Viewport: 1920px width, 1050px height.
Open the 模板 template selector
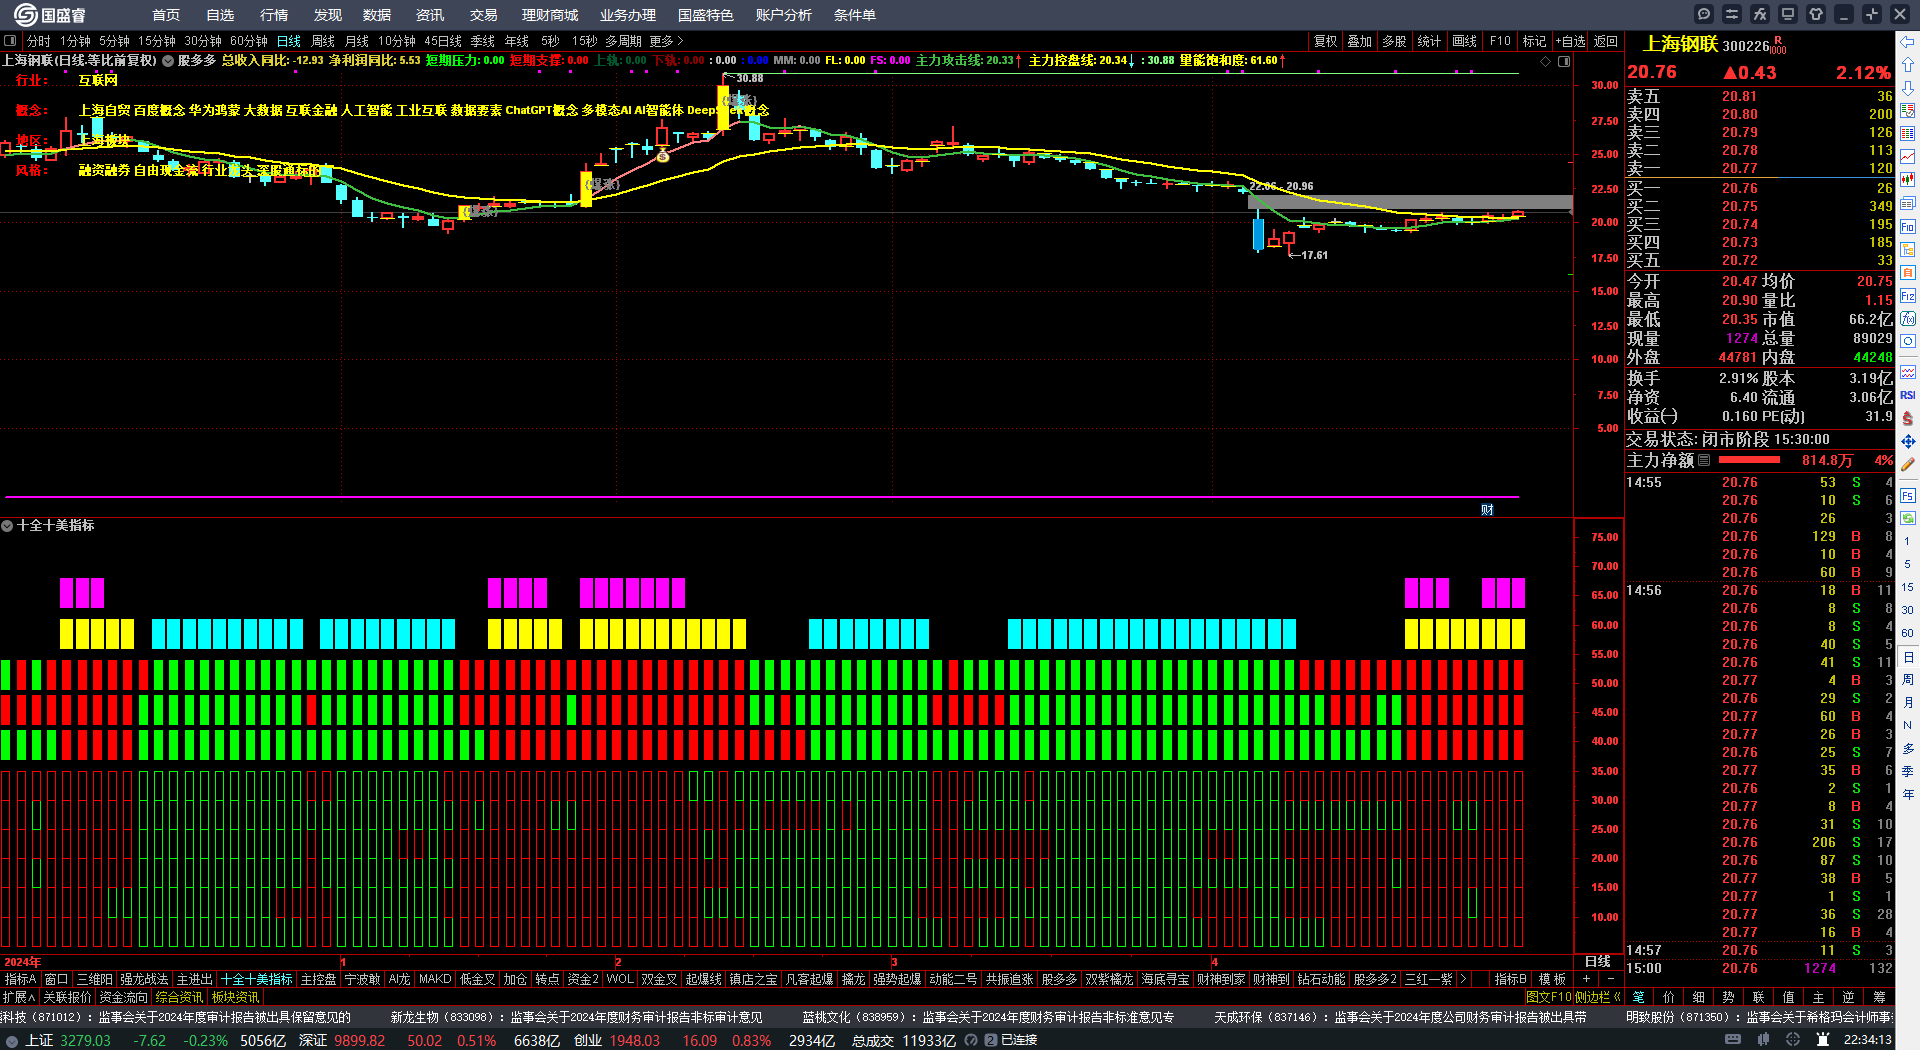click(1552, 979)
